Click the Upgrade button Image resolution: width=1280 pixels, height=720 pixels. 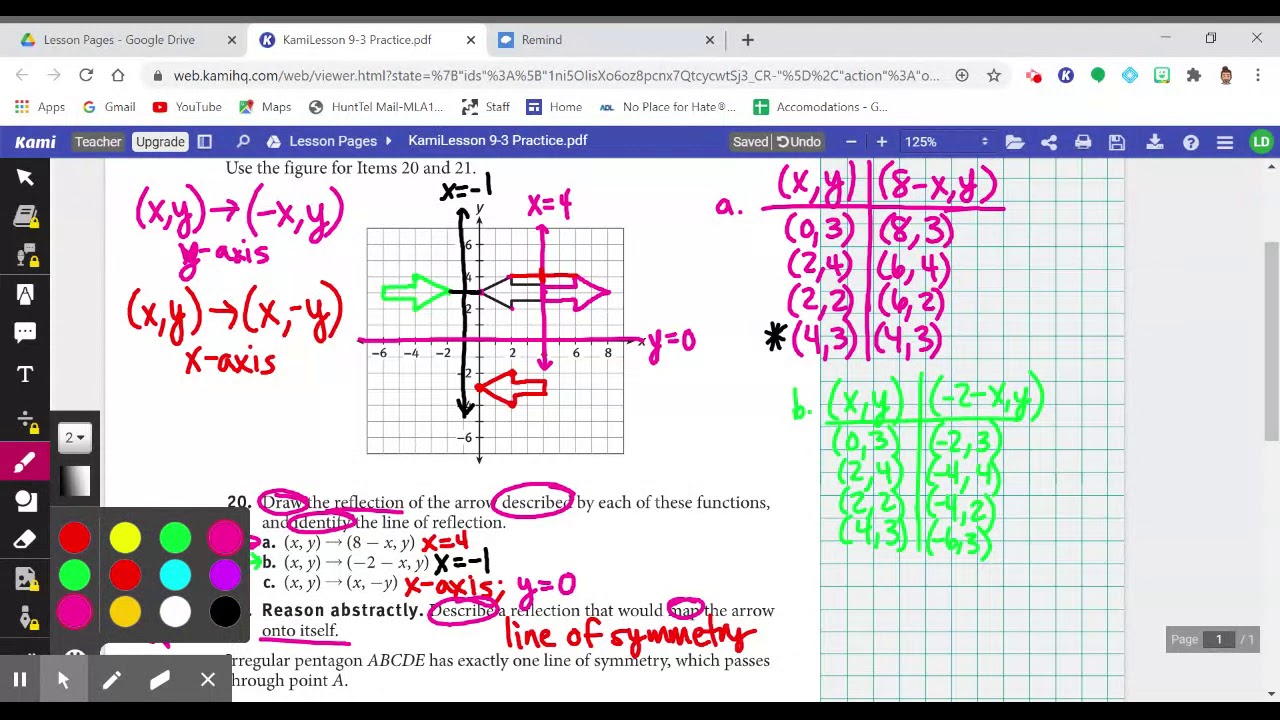point(160,142)
